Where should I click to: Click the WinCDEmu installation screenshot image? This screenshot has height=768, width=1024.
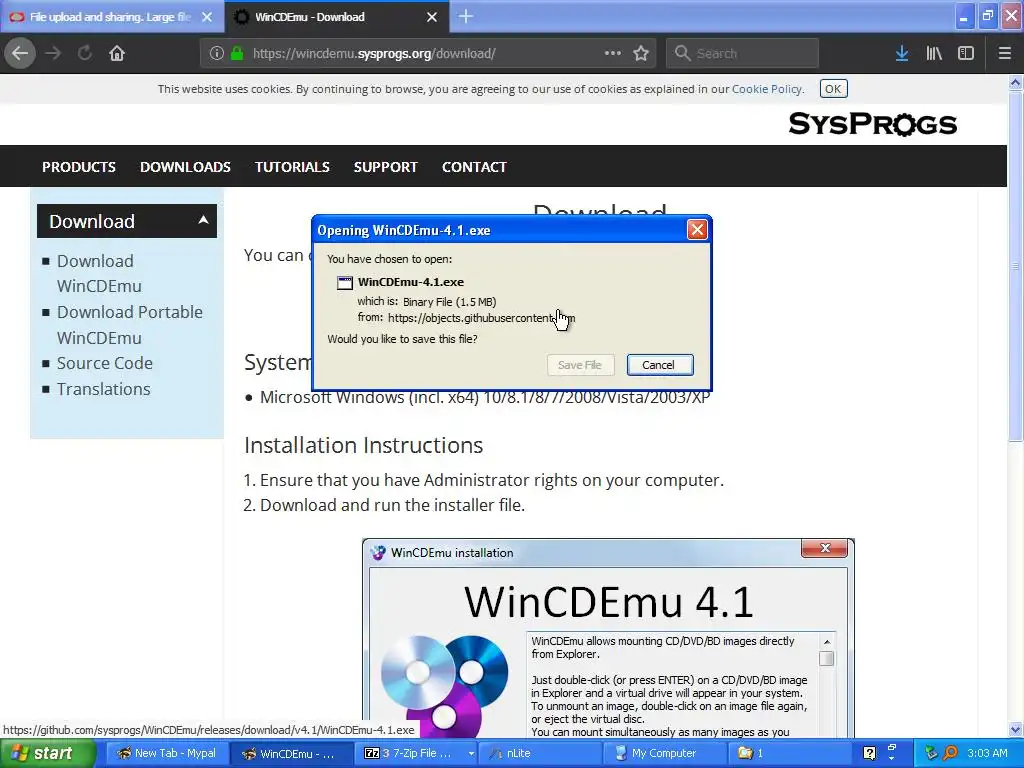[x=608, y=638]
